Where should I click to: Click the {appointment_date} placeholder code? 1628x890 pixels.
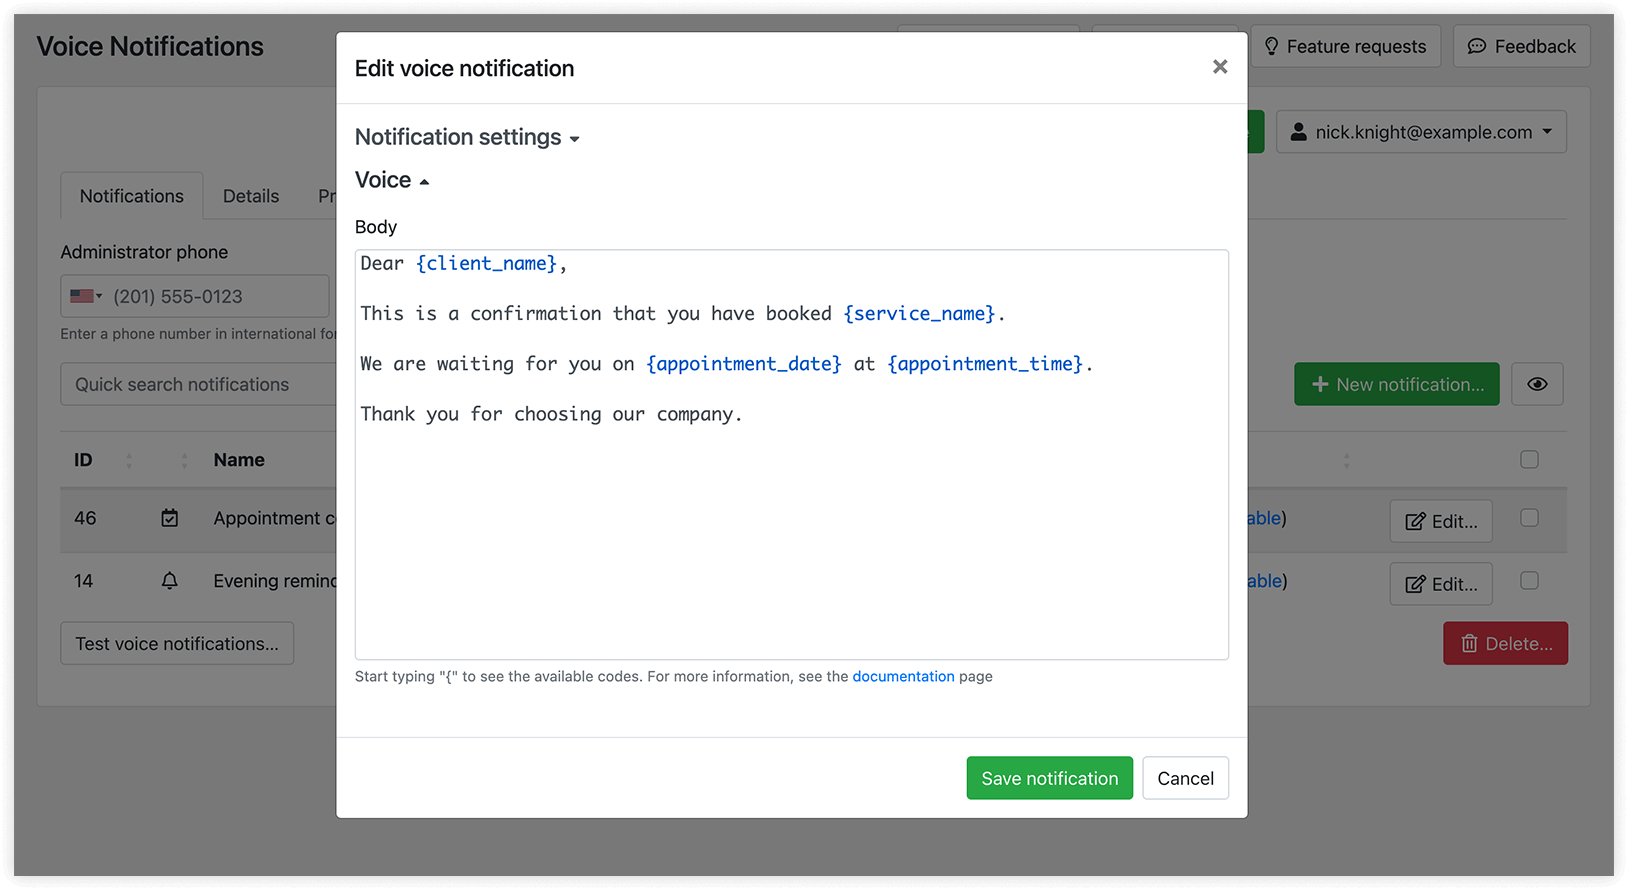tap(744, 364)
